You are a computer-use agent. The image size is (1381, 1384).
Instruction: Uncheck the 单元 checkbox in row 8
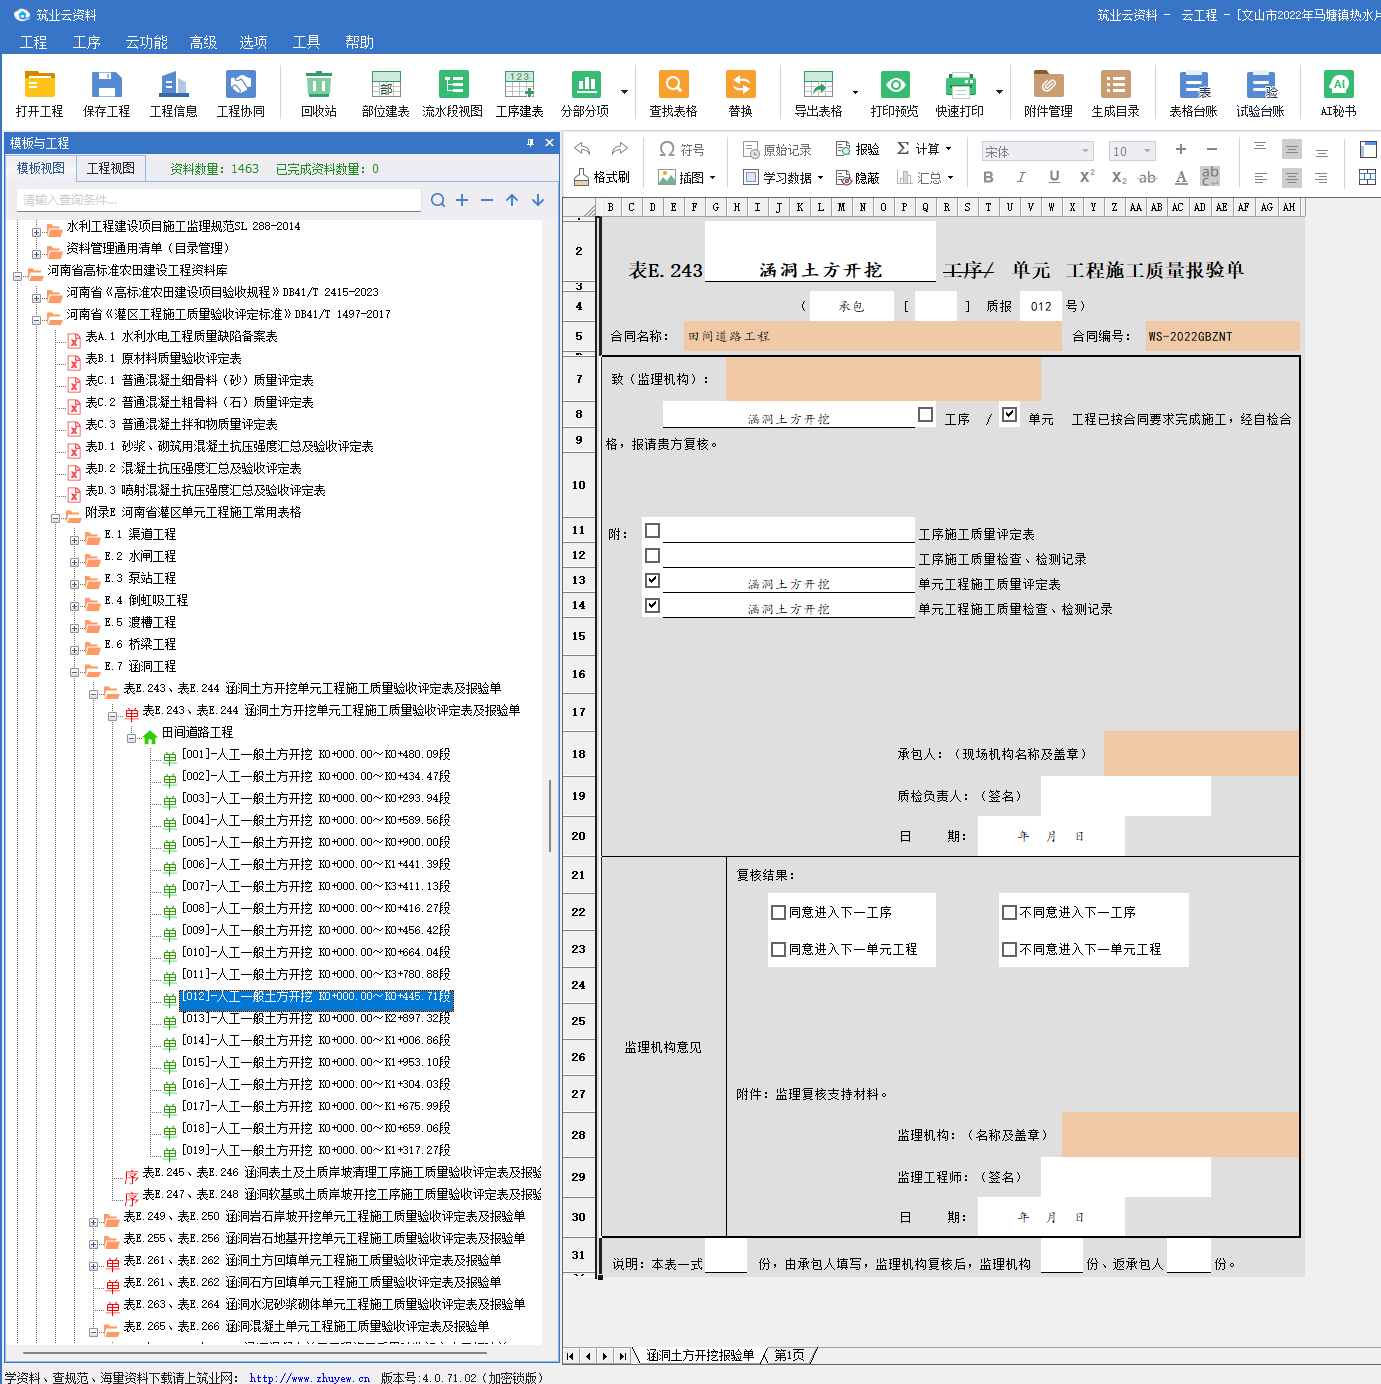(1010, 414)
